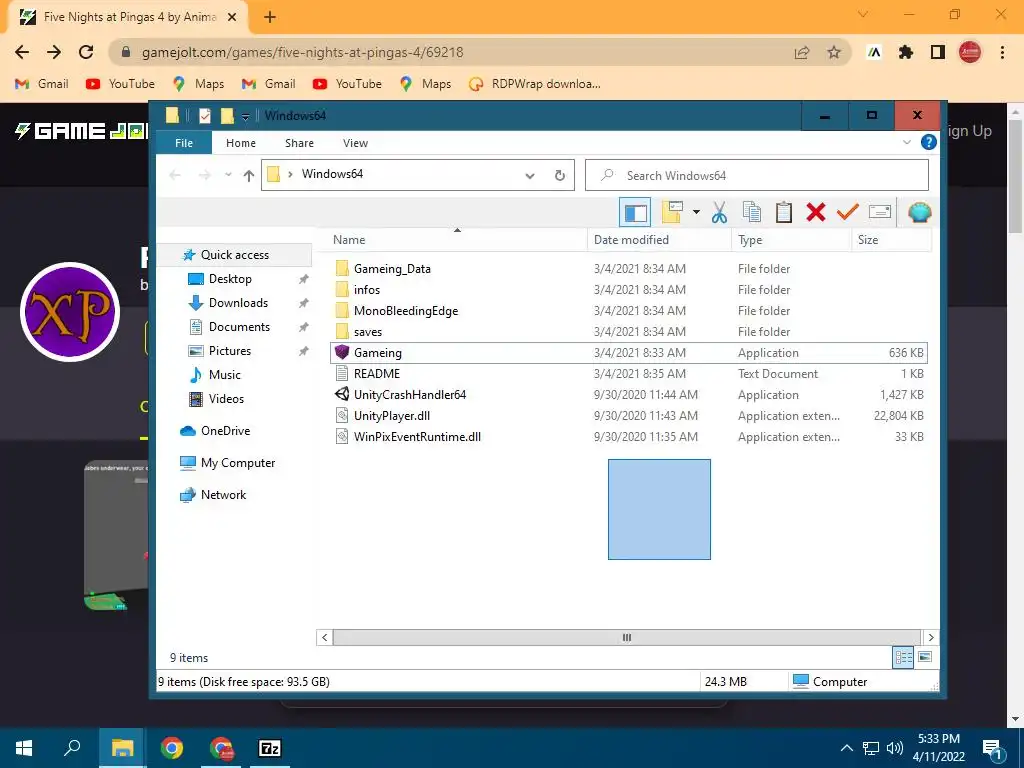This screenshot has height=768, width=1024.
Task: Click the New folder toolbar icon
Action: 672,212
